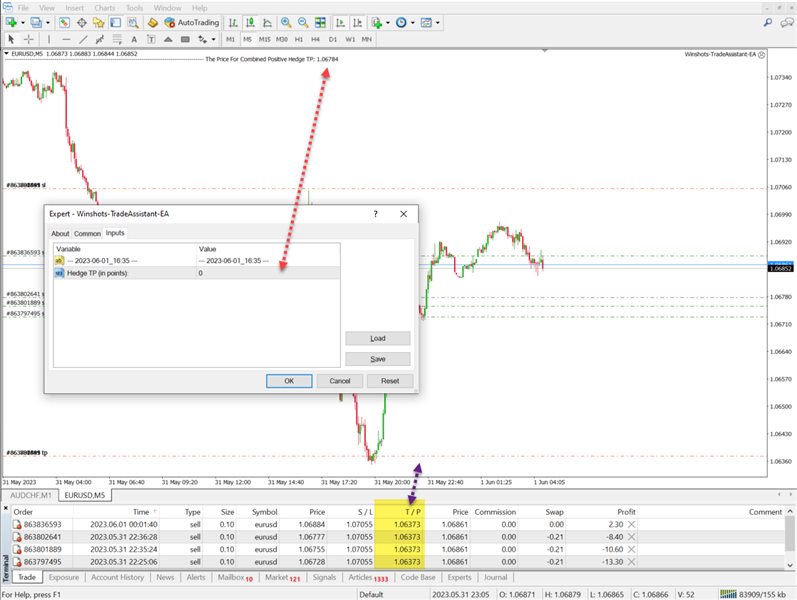Toggle the Terminal panel icon
Image resolution: width=797 pixels, height=600 pixels.
(x=116, y=22)
